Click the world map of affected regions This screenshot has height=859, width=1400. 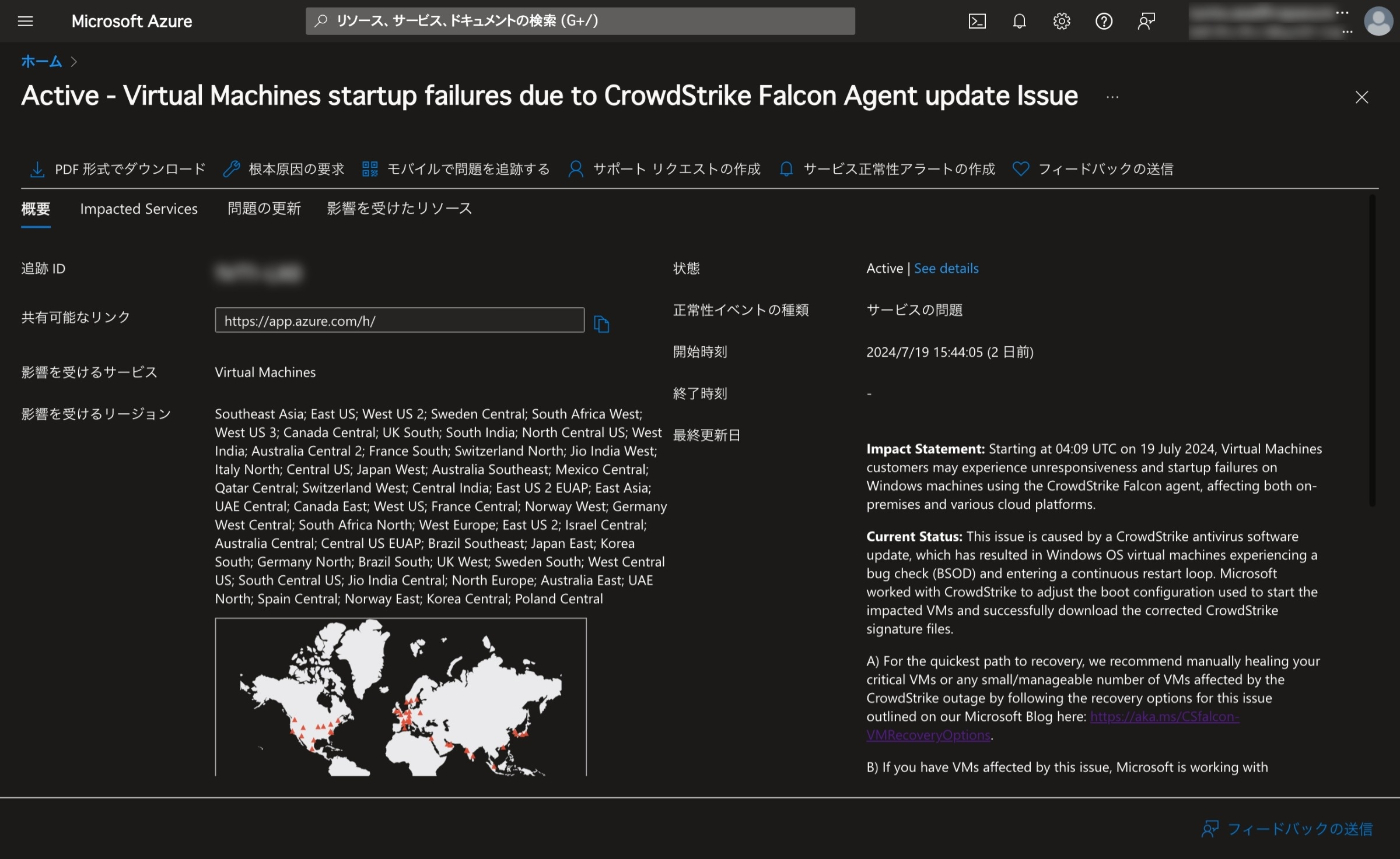click(400, 697)
